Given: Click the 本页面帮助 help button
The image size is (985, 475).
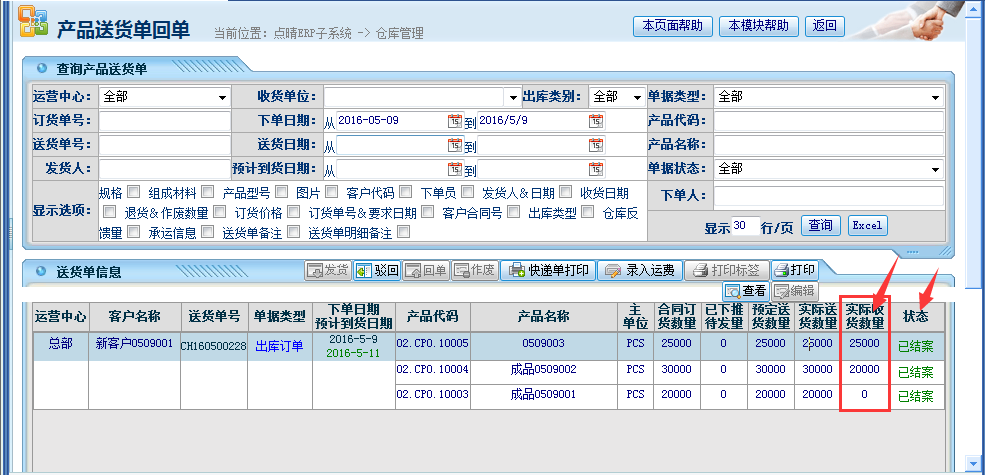Looking at the screenshot, I should tap(672, 26).
